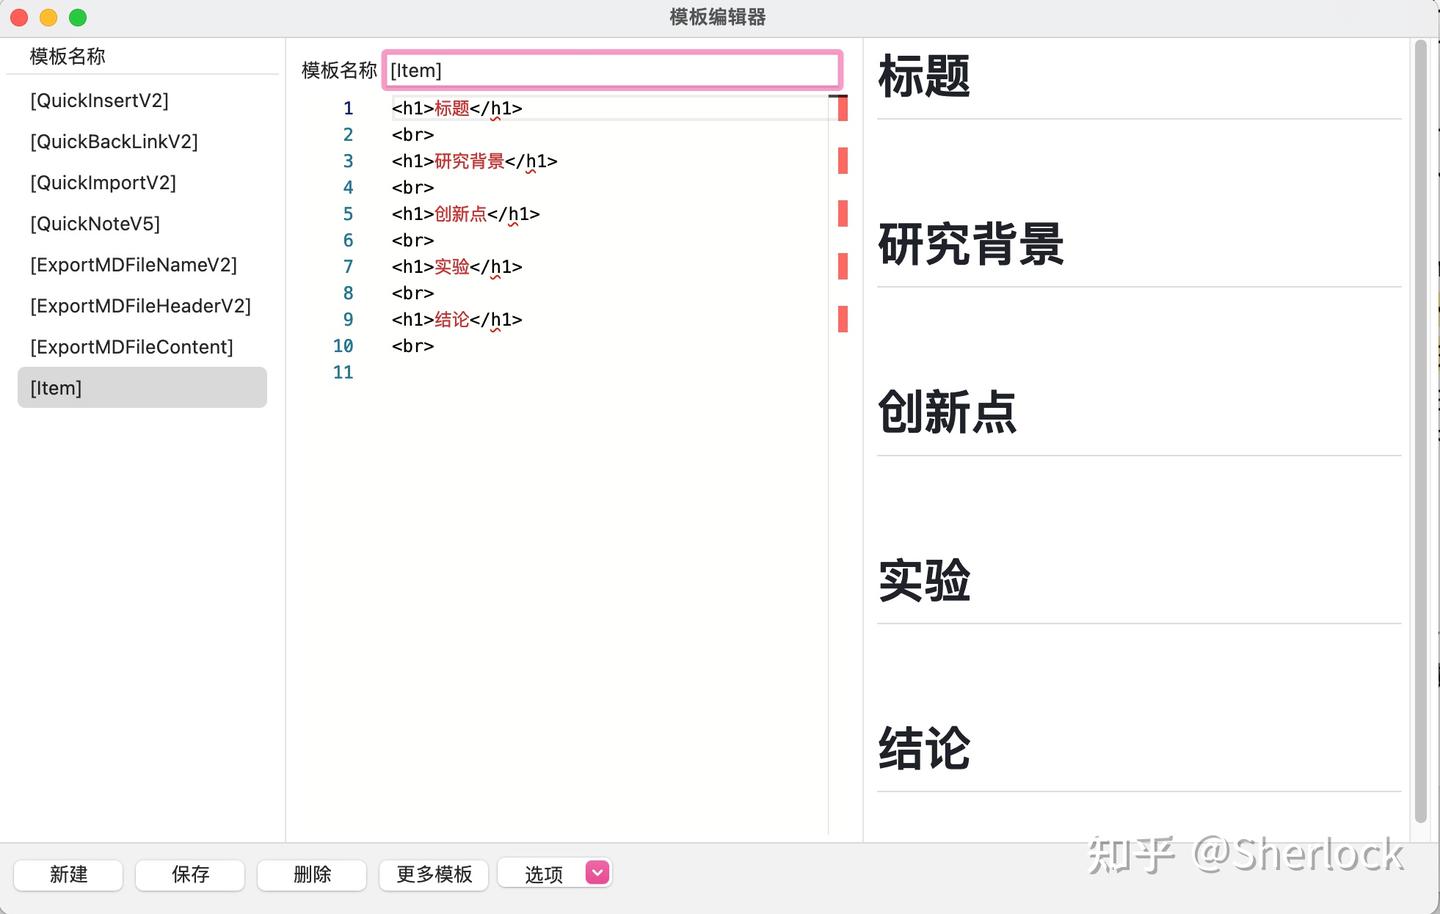Click the <br> on code line 10
The image size is (1440, 914).
pos(413,346)
